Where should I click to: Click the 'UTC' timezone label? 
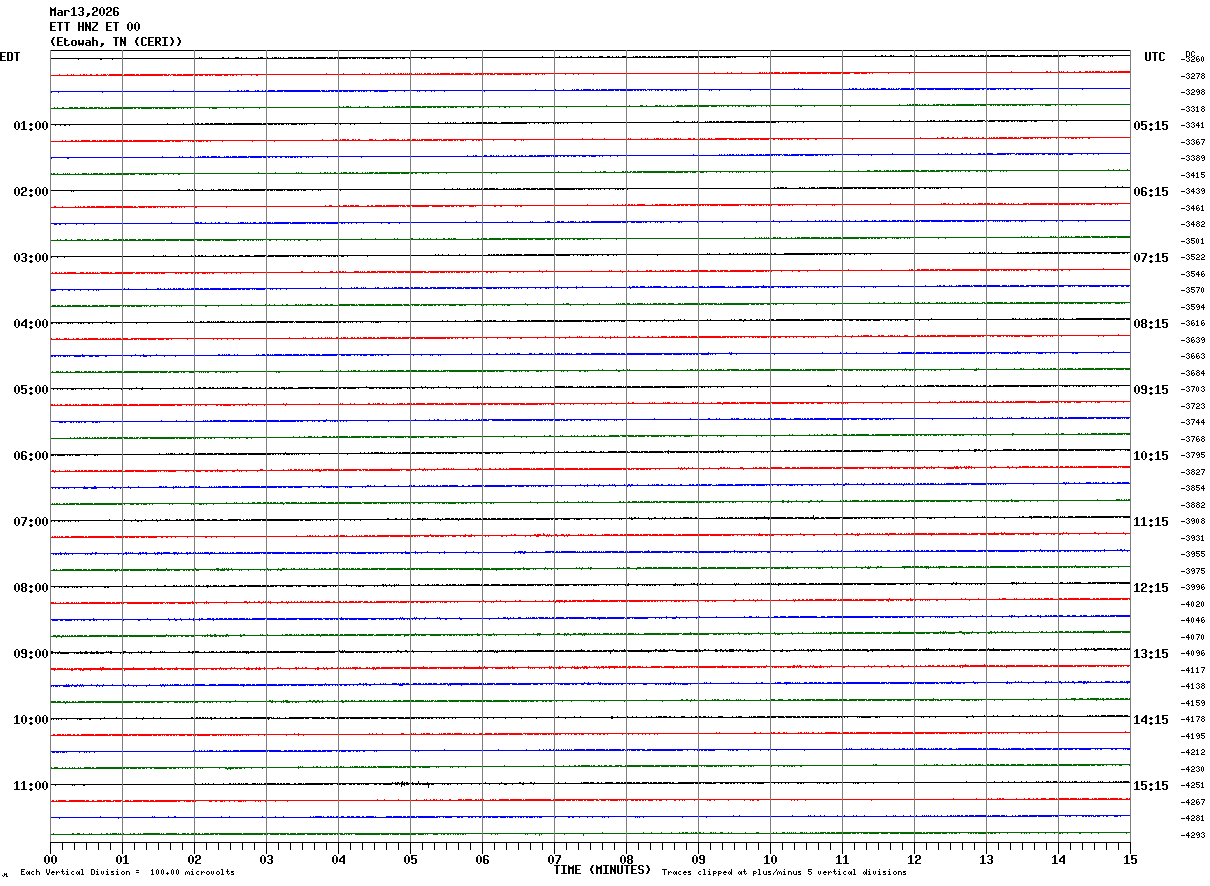click(1155, 57)
